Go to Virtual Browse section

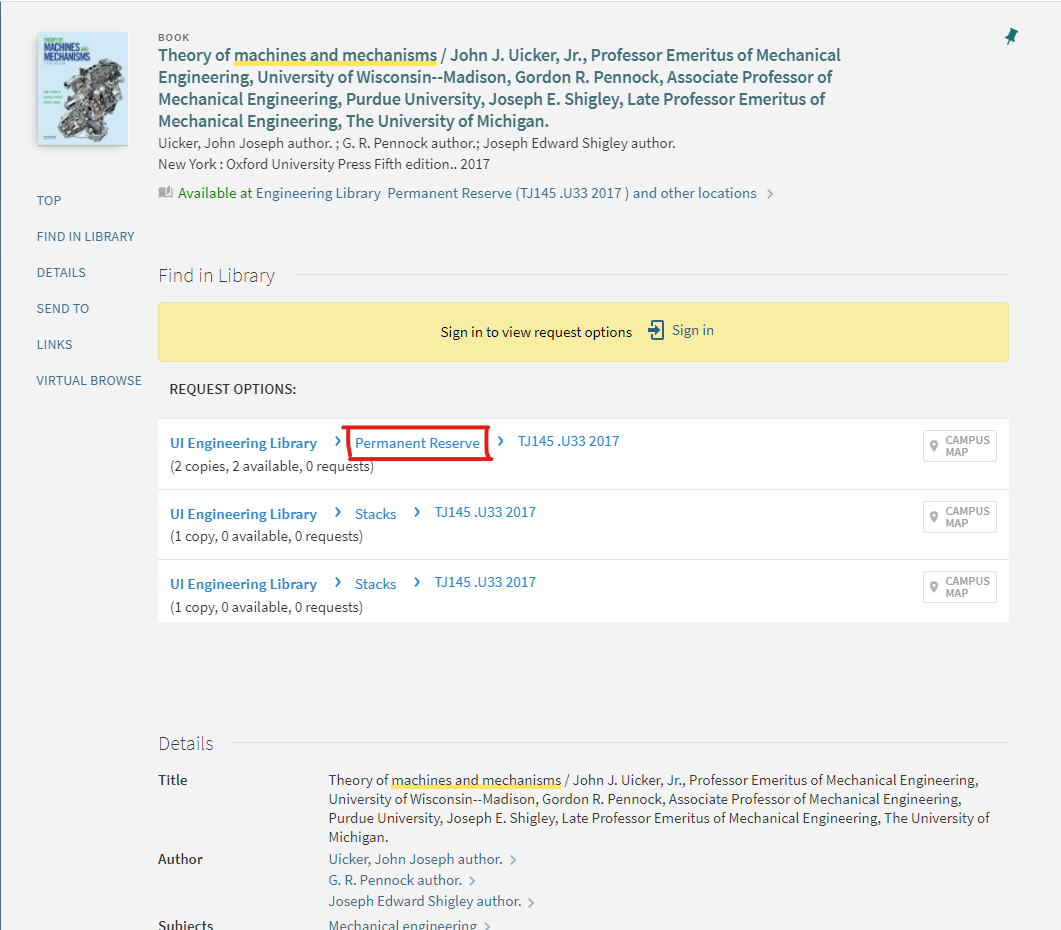[x=89, y=381]
